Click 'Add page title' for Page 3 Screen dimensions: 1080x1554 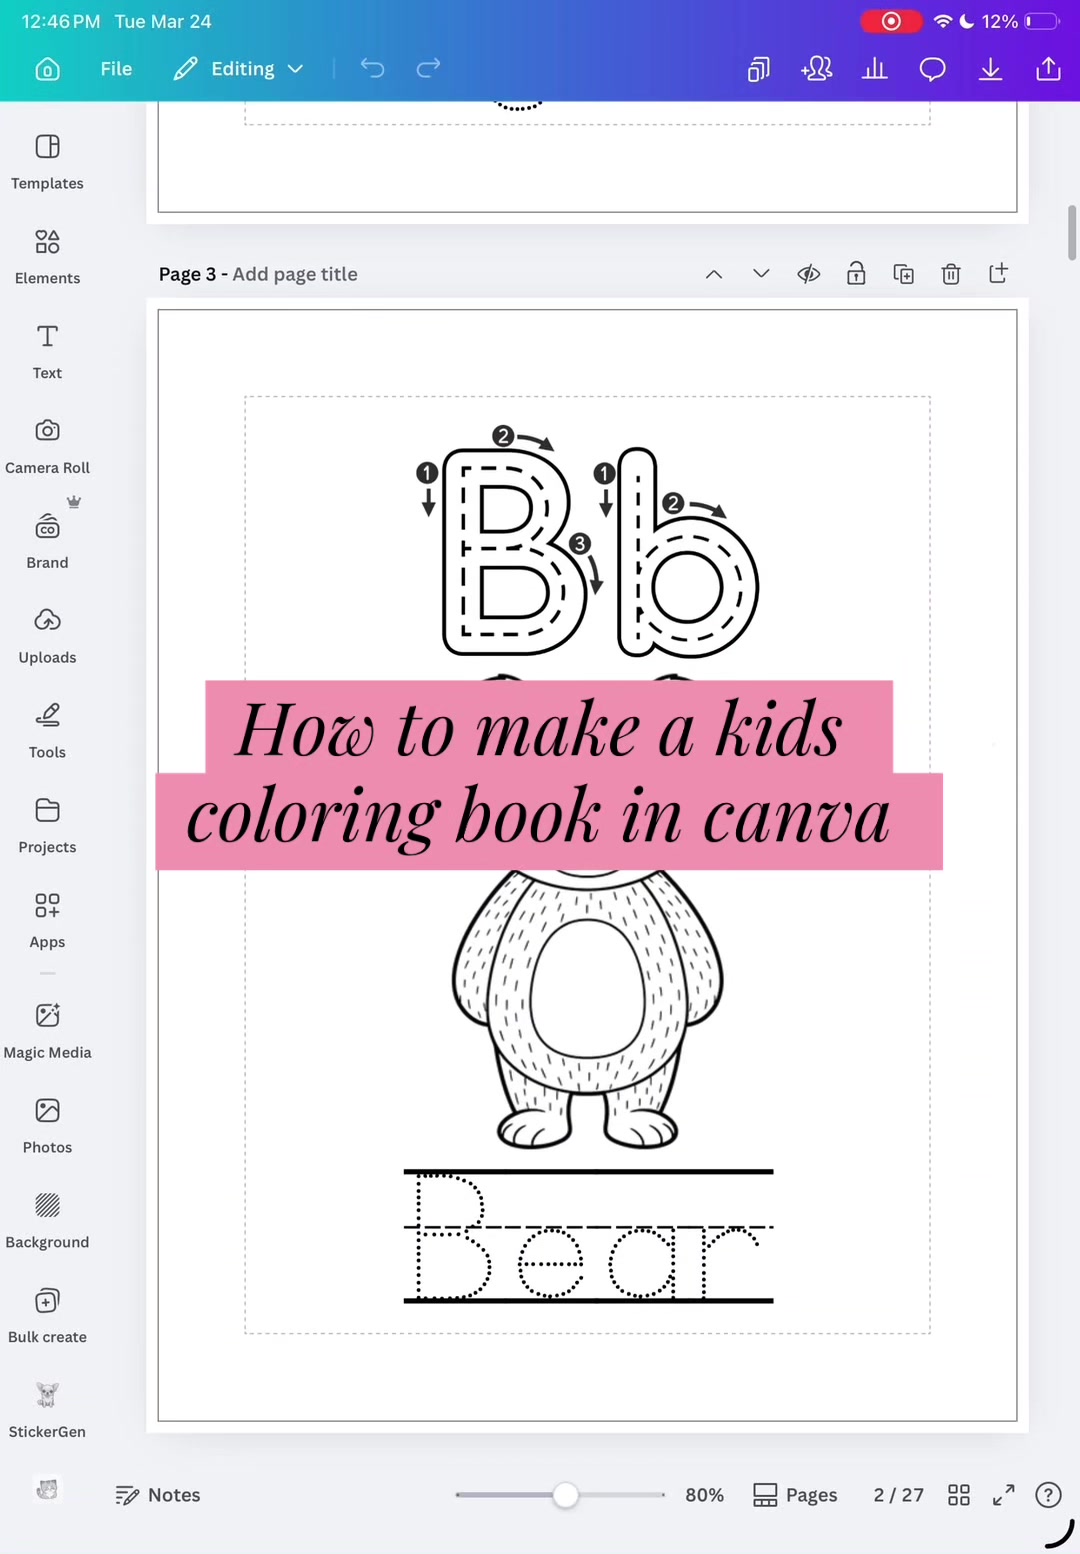click(295, 274)
